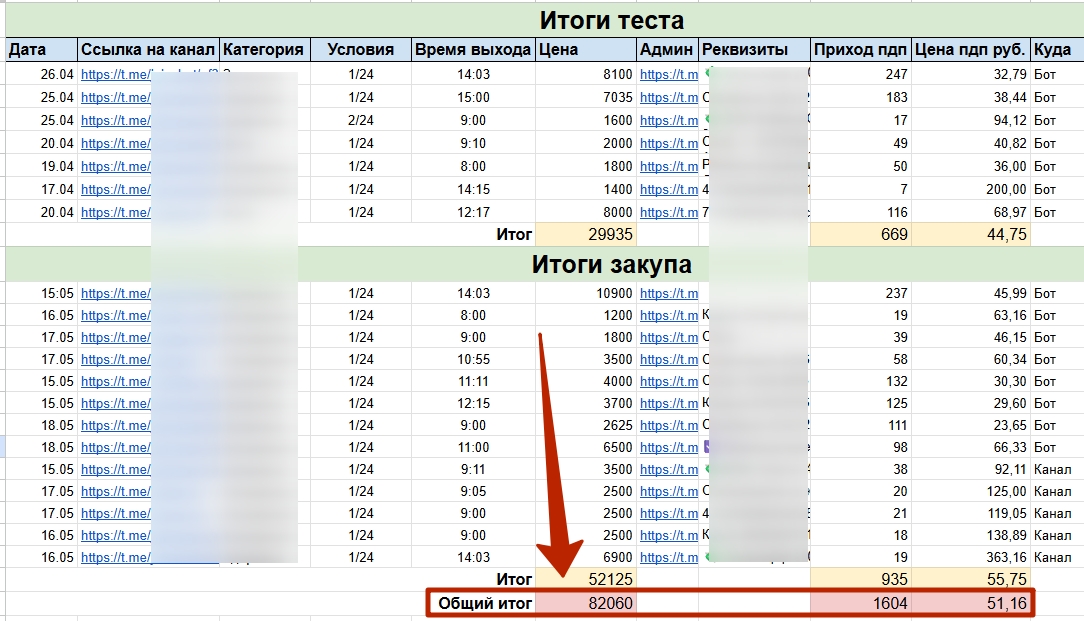
Task: Select the 'Общий итог' label cell
Action: point(485,603)
